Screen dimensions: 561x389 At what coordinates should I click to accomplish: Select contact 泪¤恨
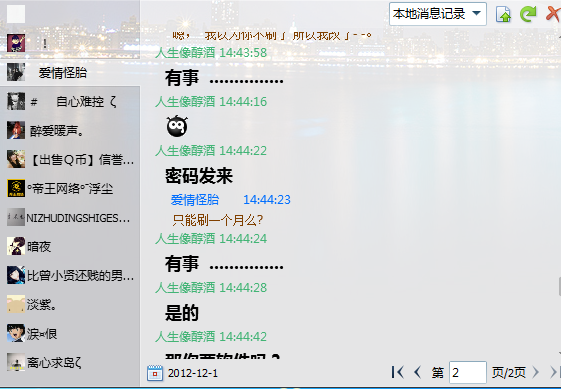click(70, 333)
